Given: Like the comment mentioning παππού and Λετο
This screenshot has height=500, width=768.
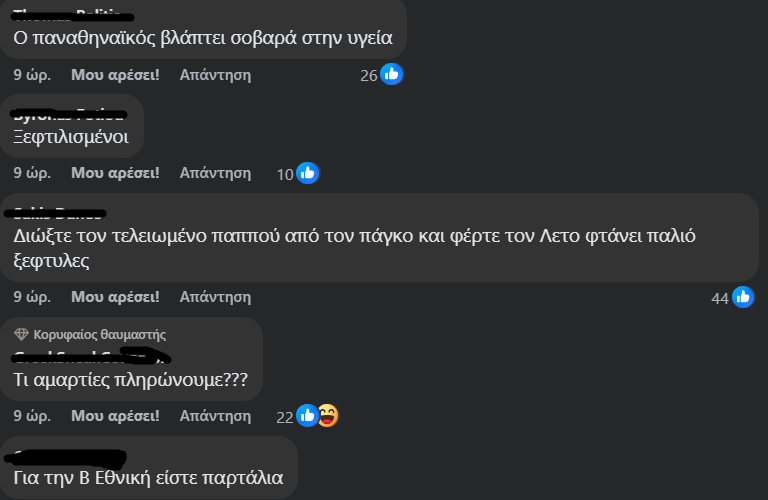Looking at the screenshot, I should point(115,297).
